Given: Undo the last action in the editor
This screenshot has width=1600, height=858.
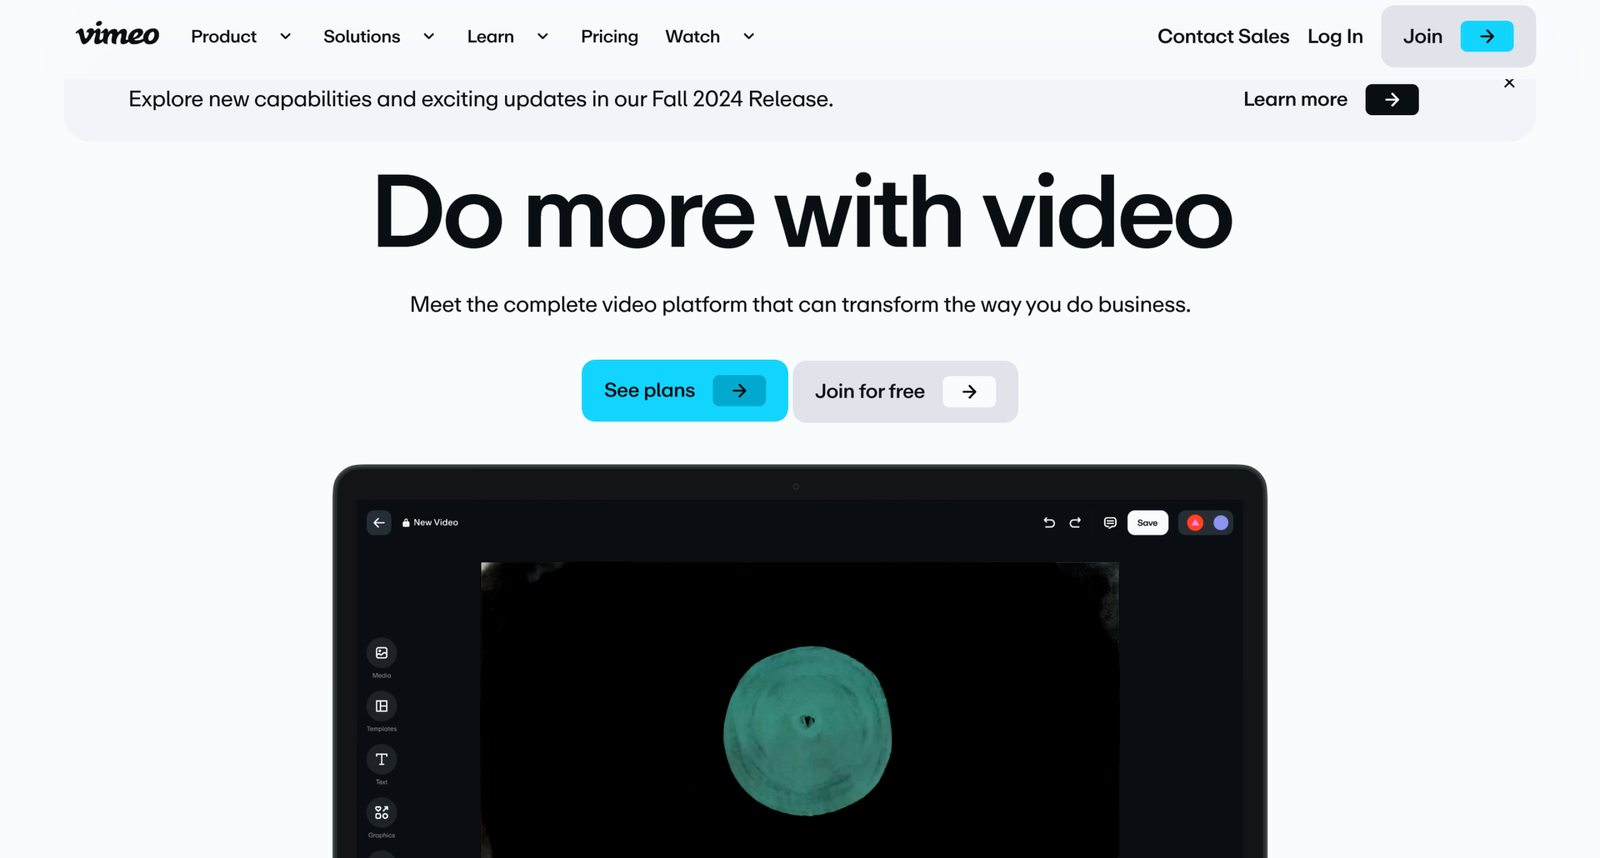Looking at the screenshot, I should [x=1049, y=523].
